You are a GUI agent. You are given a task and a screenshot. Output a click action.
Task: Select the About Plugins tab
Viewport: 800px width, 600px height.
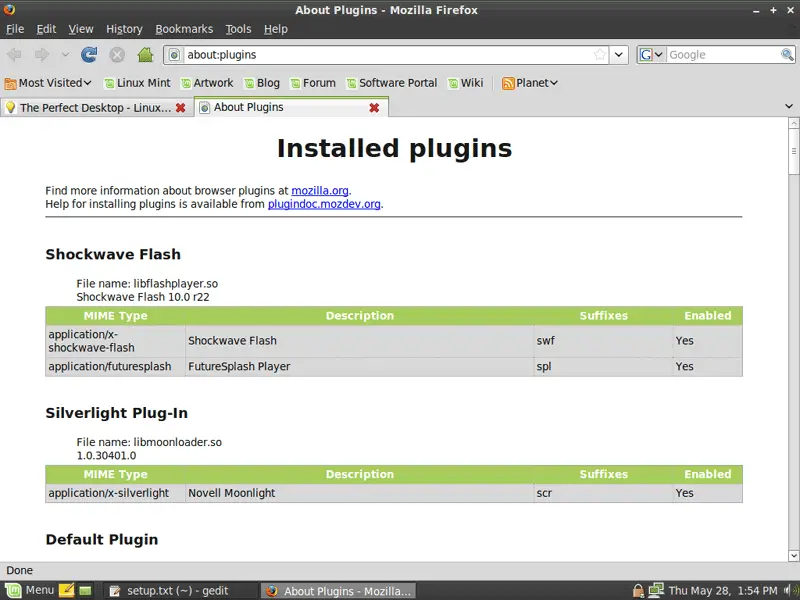click(291, 107)
